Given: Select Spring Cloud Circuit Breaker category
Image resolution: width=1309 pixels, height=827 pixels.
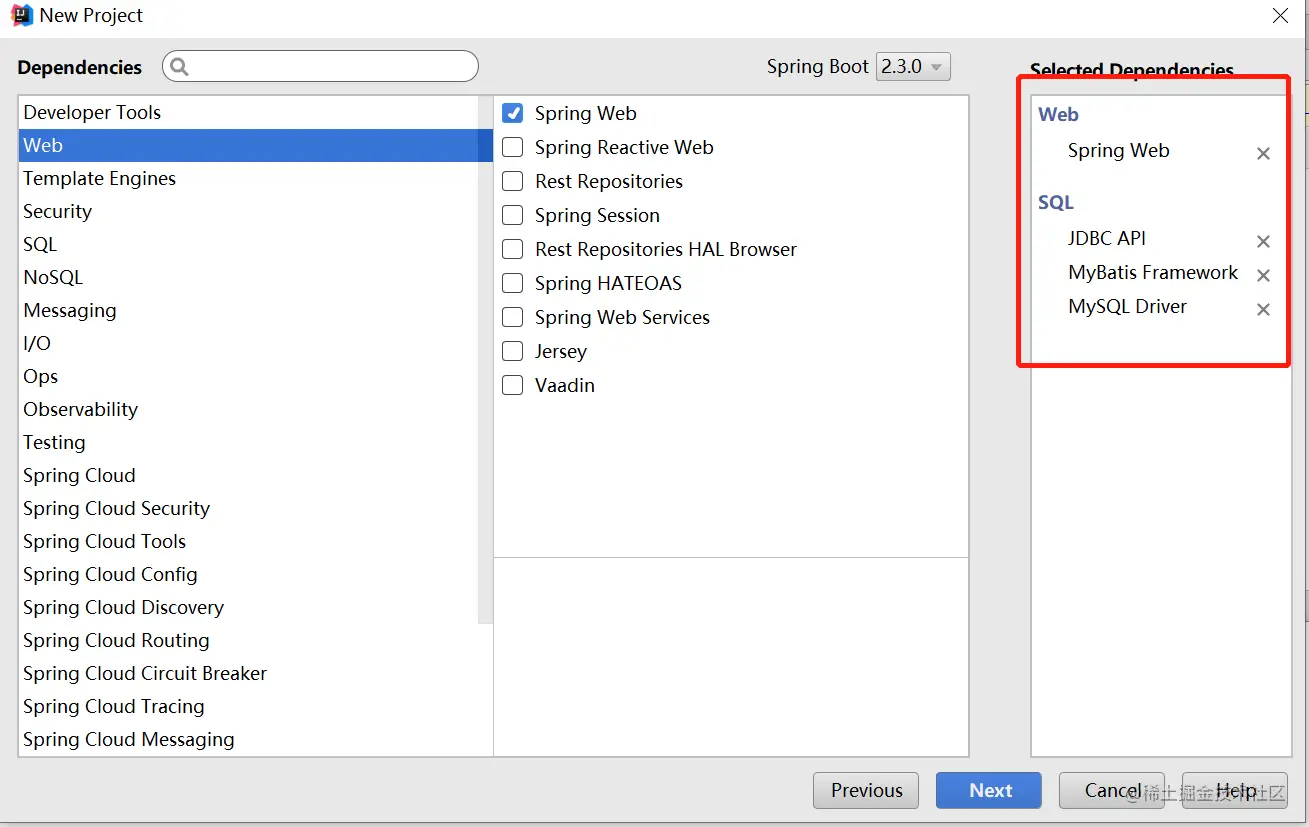Looking at the screenshot, I should pyautogui.click(x=249, y=673).
